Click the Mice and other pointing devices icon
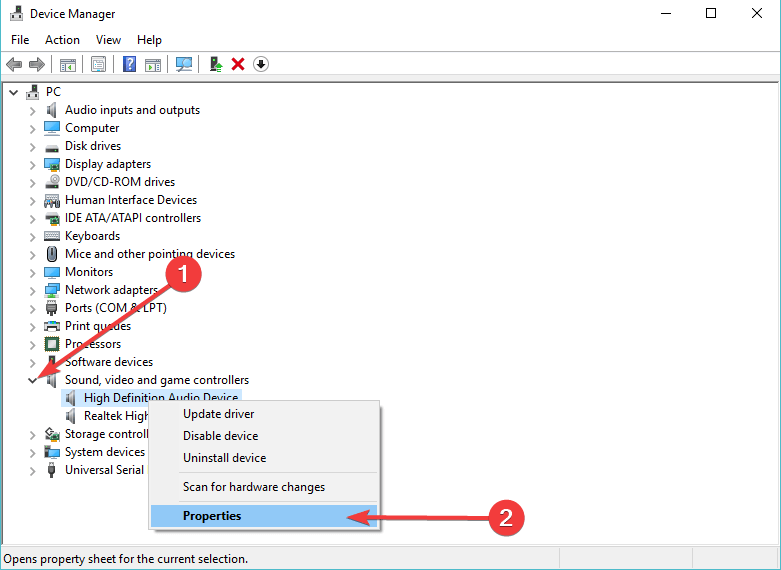781x570 pixels. 52,254
